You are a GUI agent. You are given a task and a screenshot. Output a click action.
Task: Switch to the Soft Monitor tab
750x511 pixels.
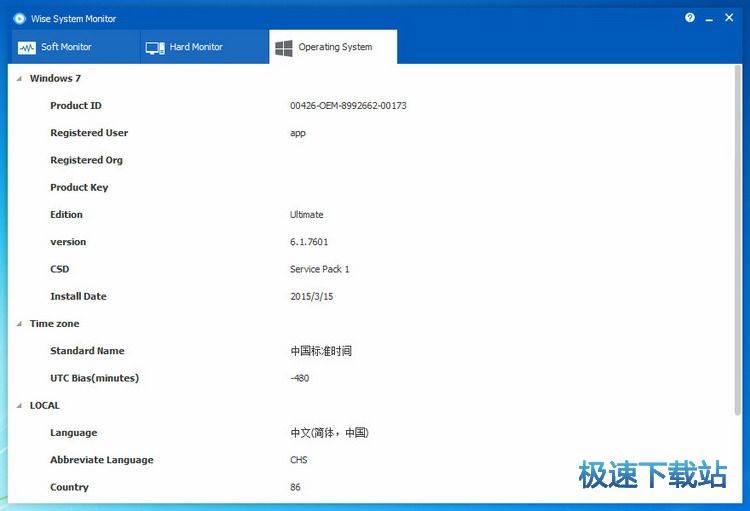[66, 47]
